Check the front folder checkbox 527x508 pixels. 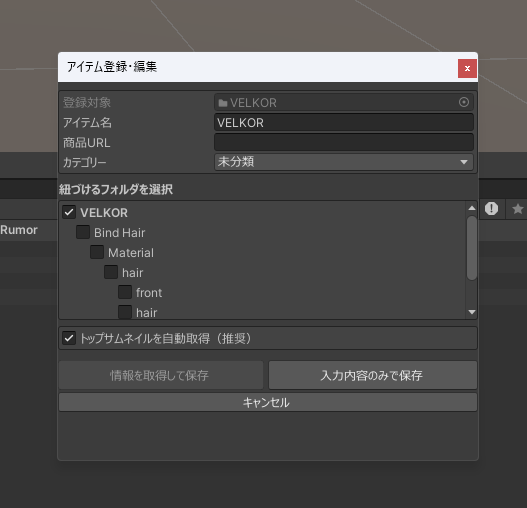125,292
